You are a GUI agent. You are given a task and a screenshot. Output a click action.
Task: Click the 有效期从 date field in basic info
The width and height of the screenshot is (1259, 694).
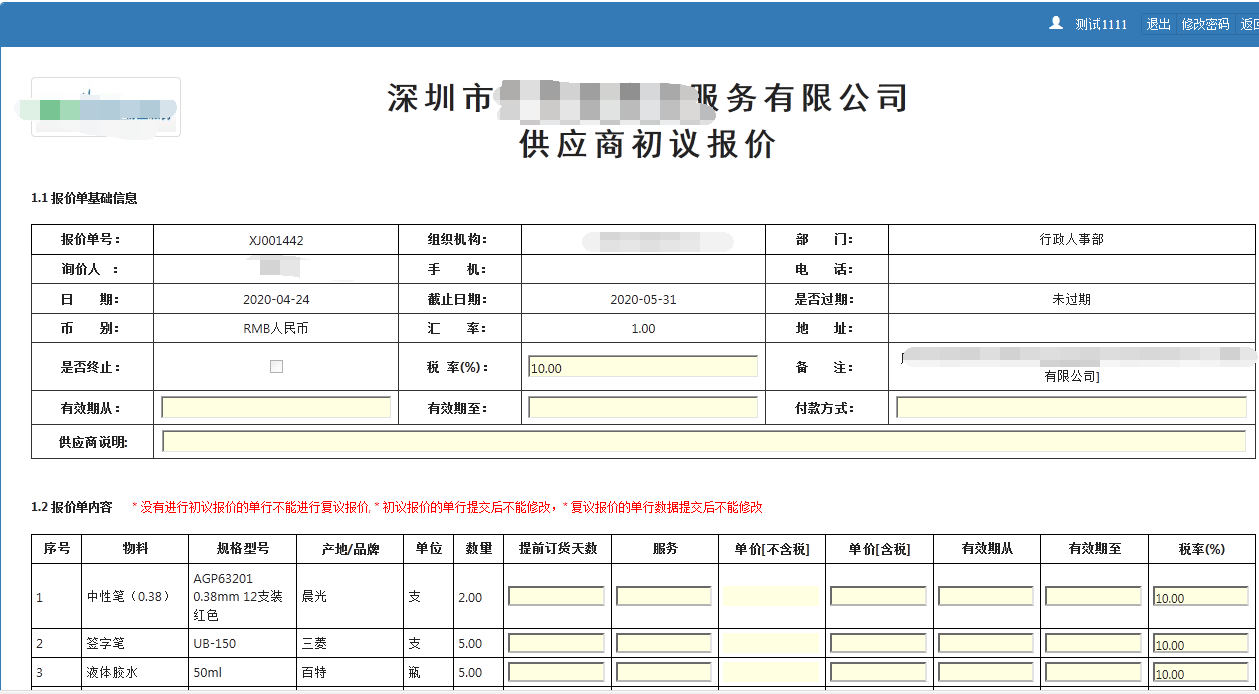pos(276,407)
